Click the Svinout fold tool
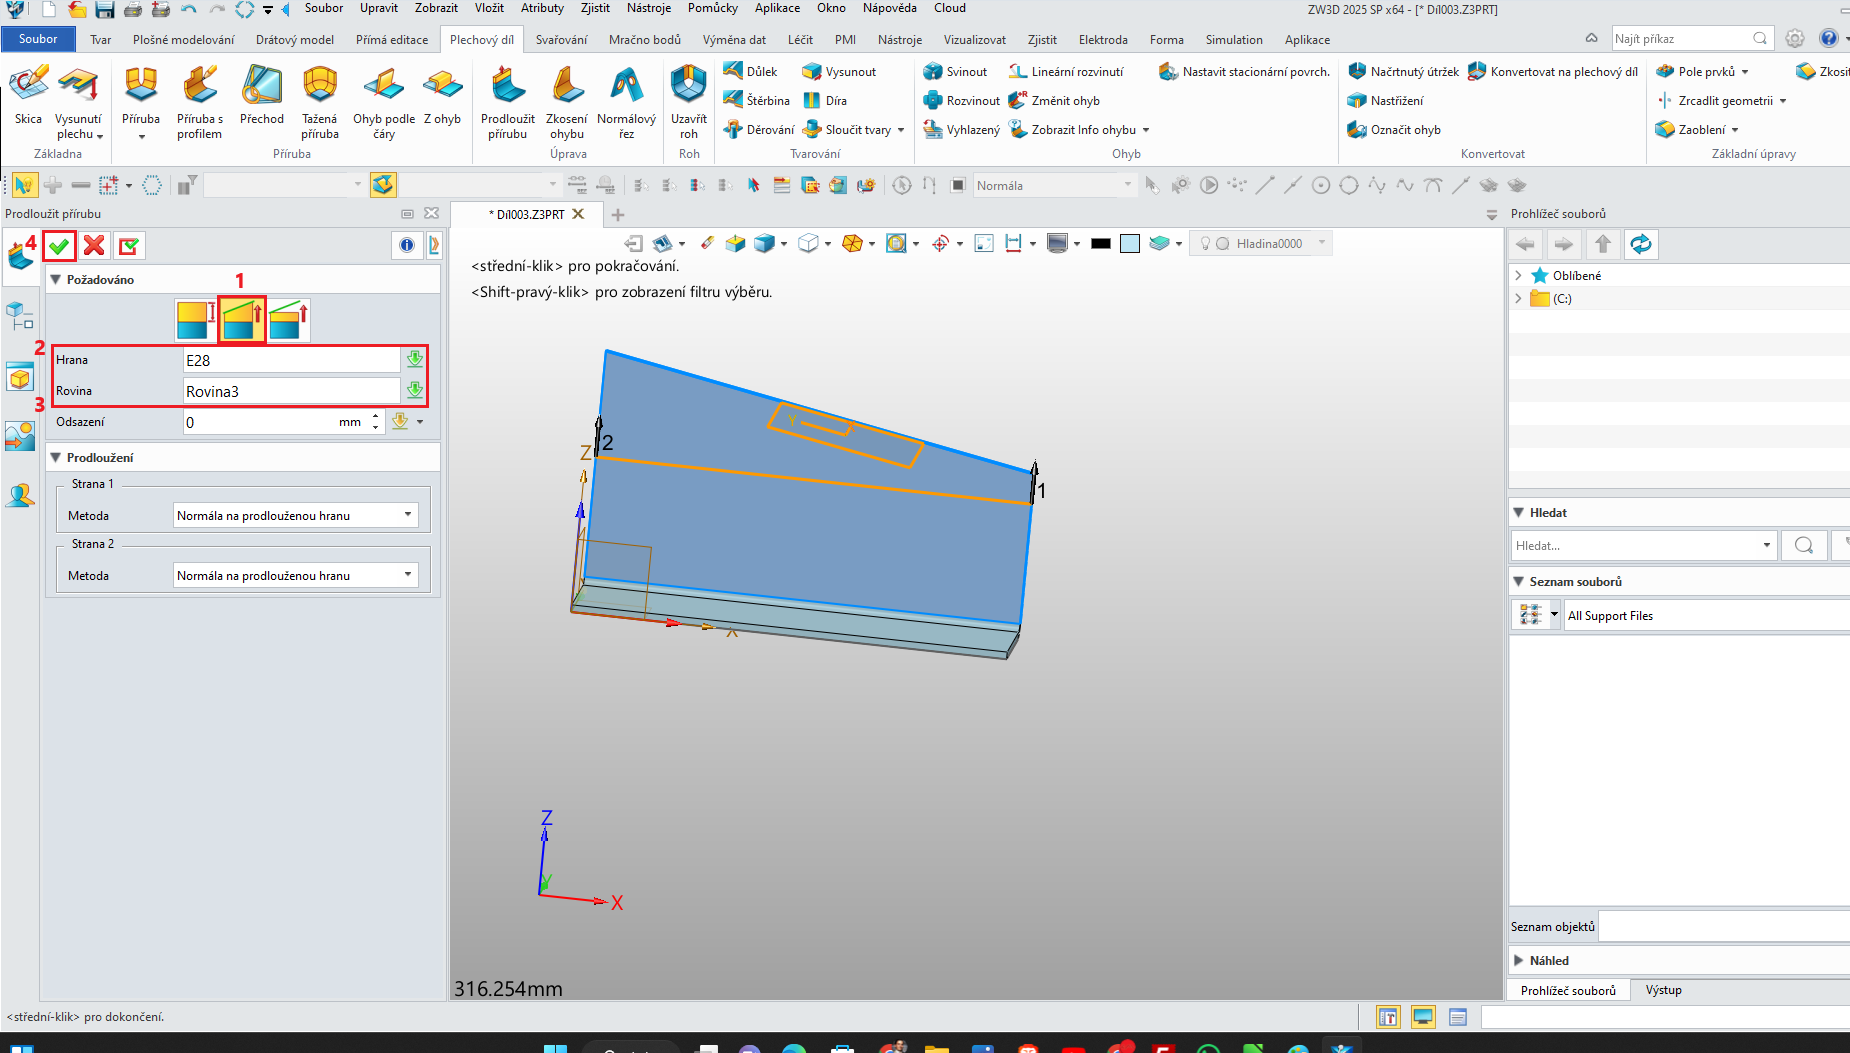1850x1053 pixels. pyautogui.click(x=955, y=71)
